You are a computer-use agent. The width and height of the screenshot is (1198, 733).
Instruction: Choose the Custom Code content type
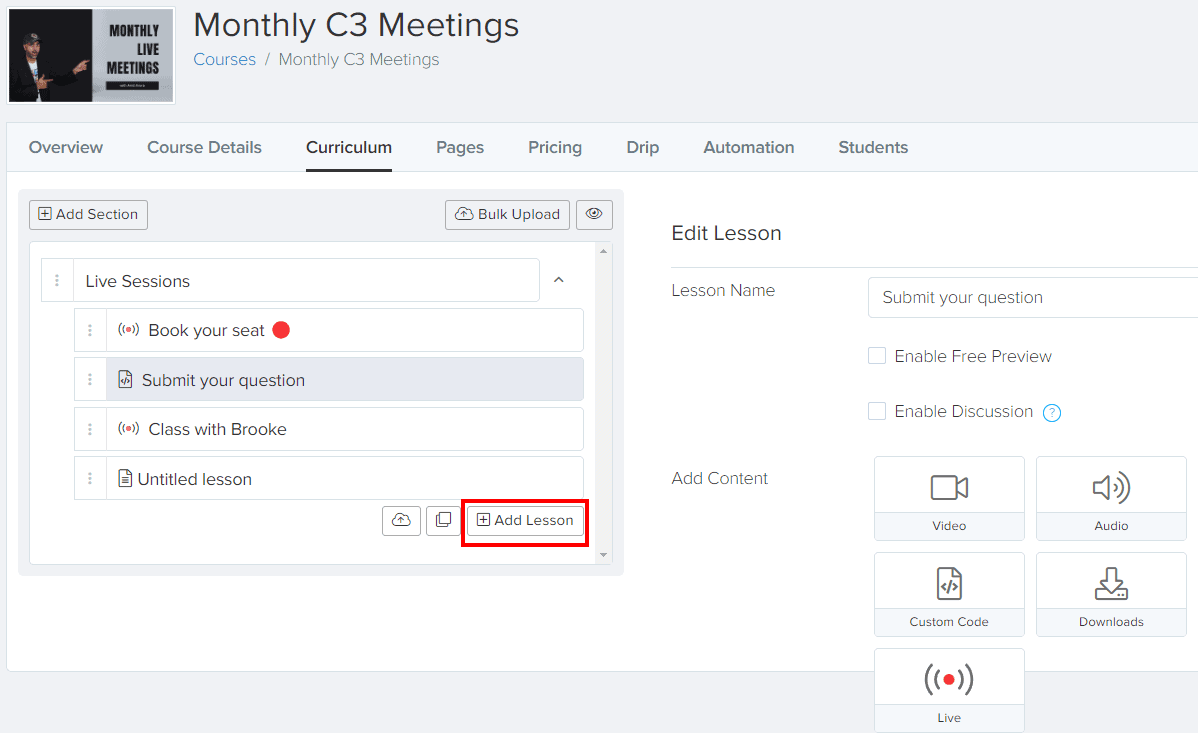[949, 594]
